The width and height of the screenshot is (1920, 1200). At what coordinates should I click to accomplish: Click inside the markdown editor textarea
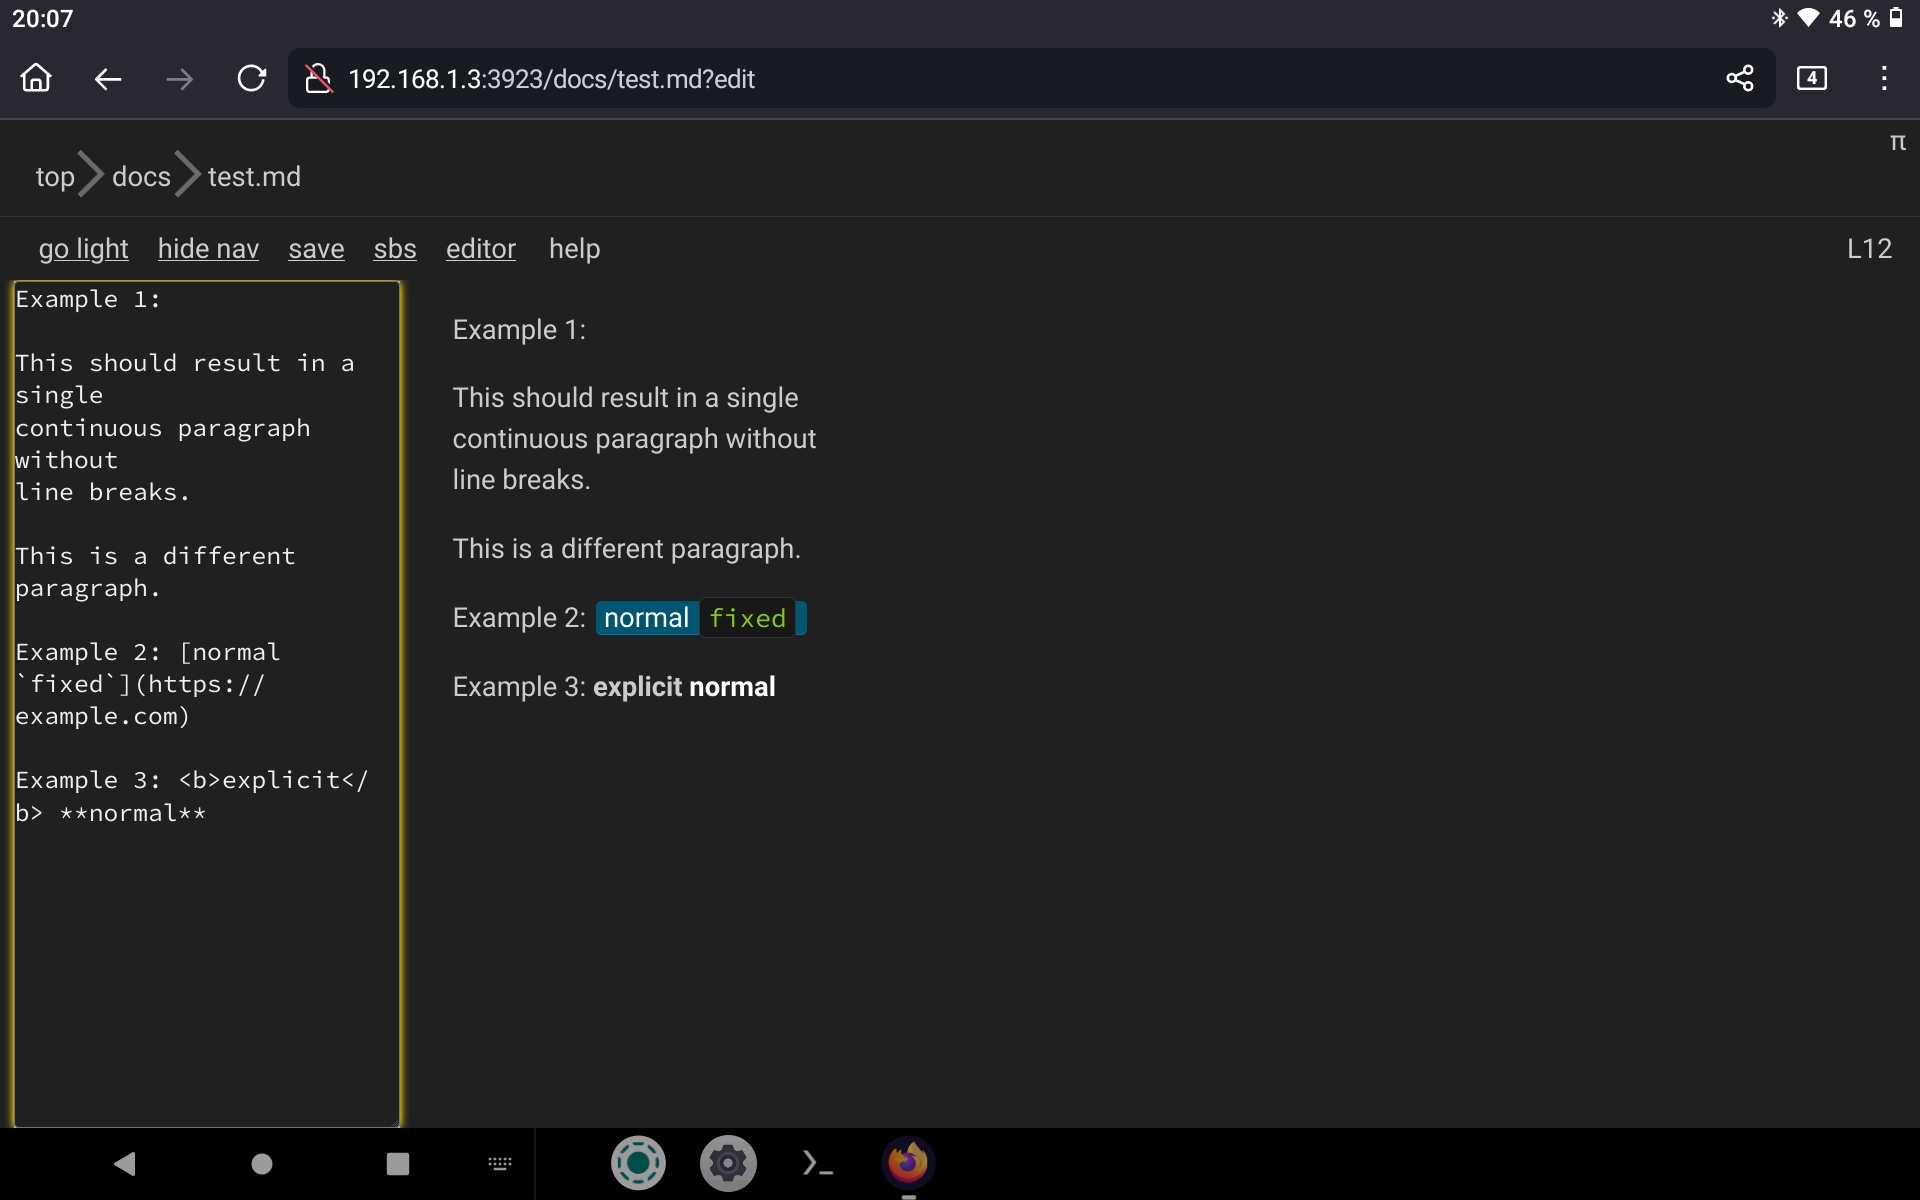pos(207,704)
